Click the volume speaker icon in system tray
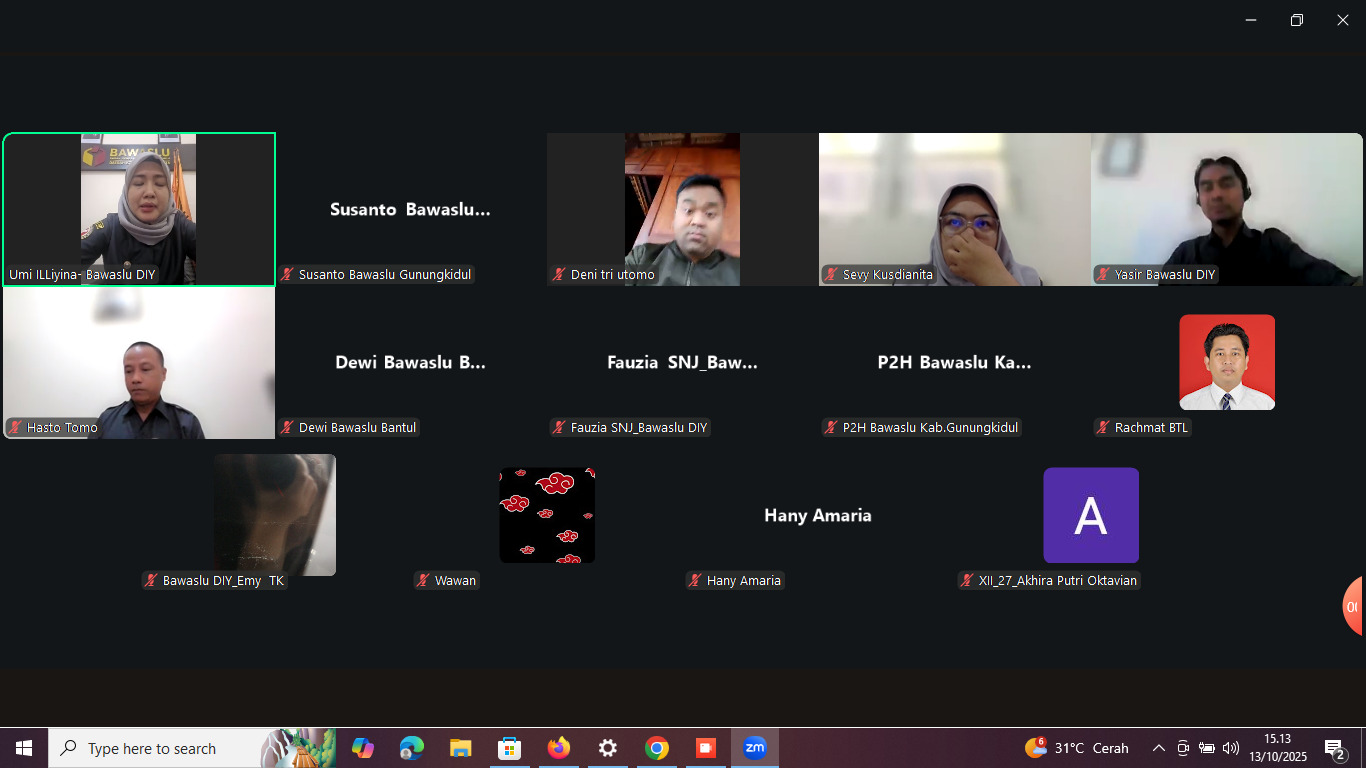The height and width of the screenshot is (768, 1366). [1231, 747]
